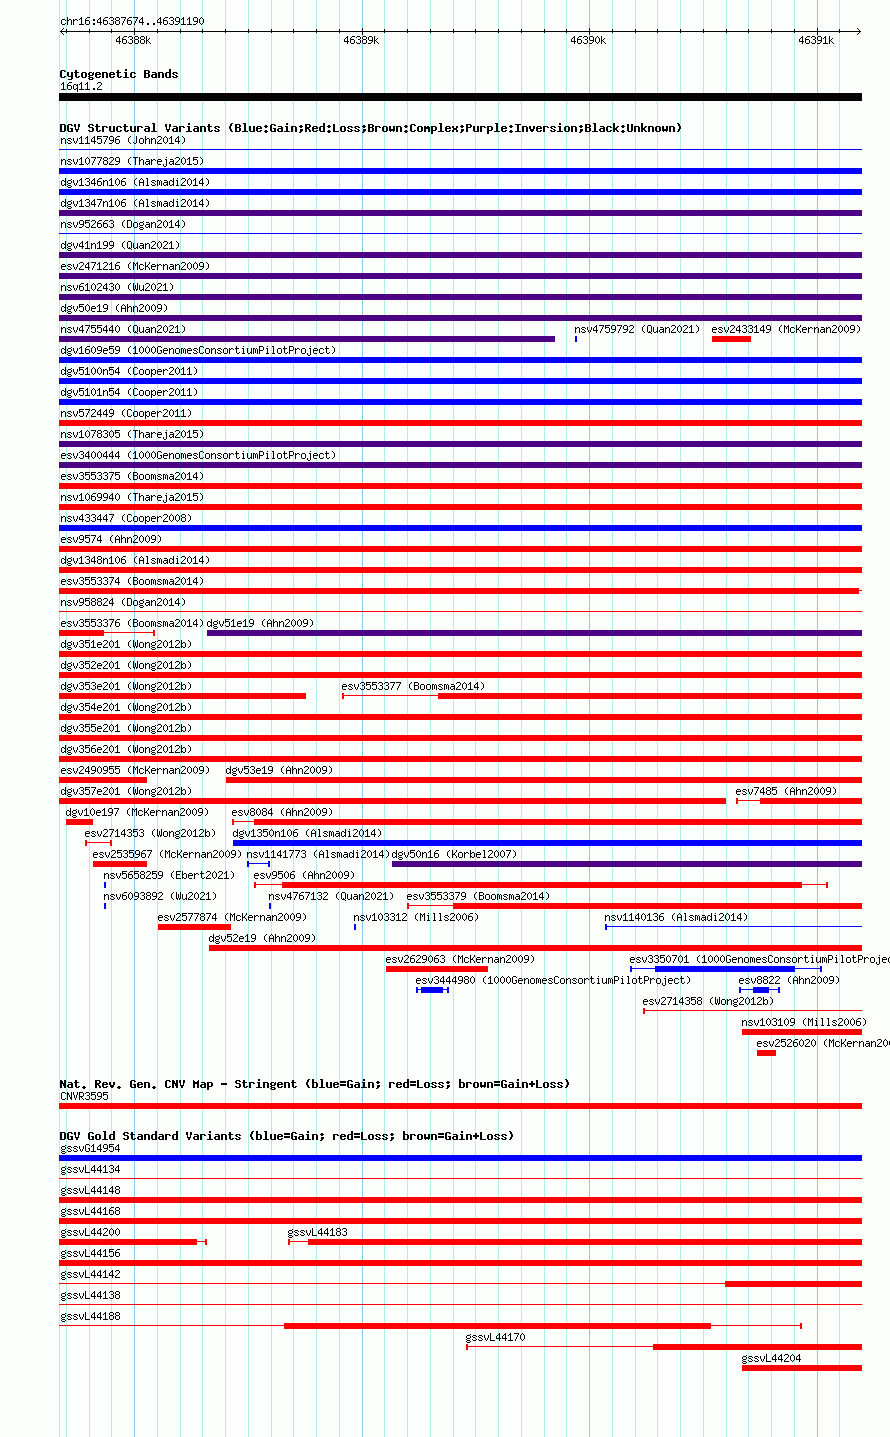Select the nsv4759792 (Quan2021) variant
The image size is (890, 1437).
[576, 339]
